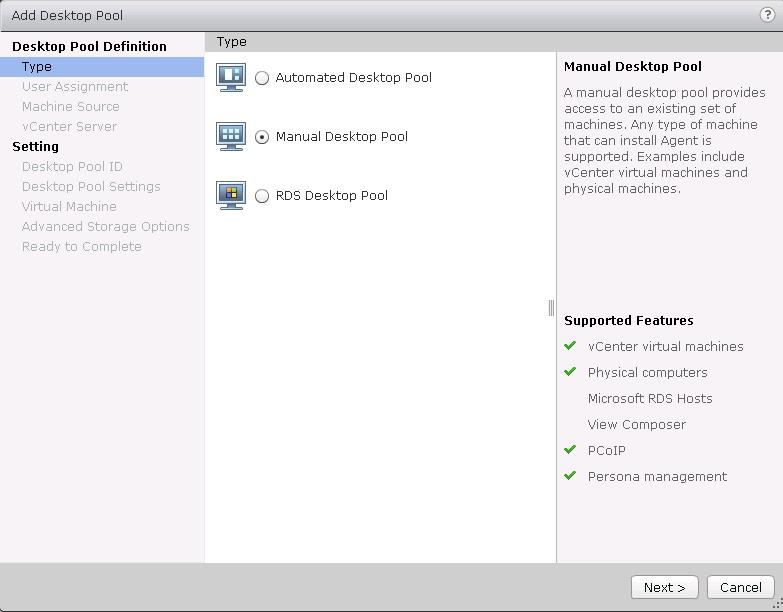Click the RDS Desktop Pool monitor icon
This screenshot has height=612, width=783.
[231, 195]
